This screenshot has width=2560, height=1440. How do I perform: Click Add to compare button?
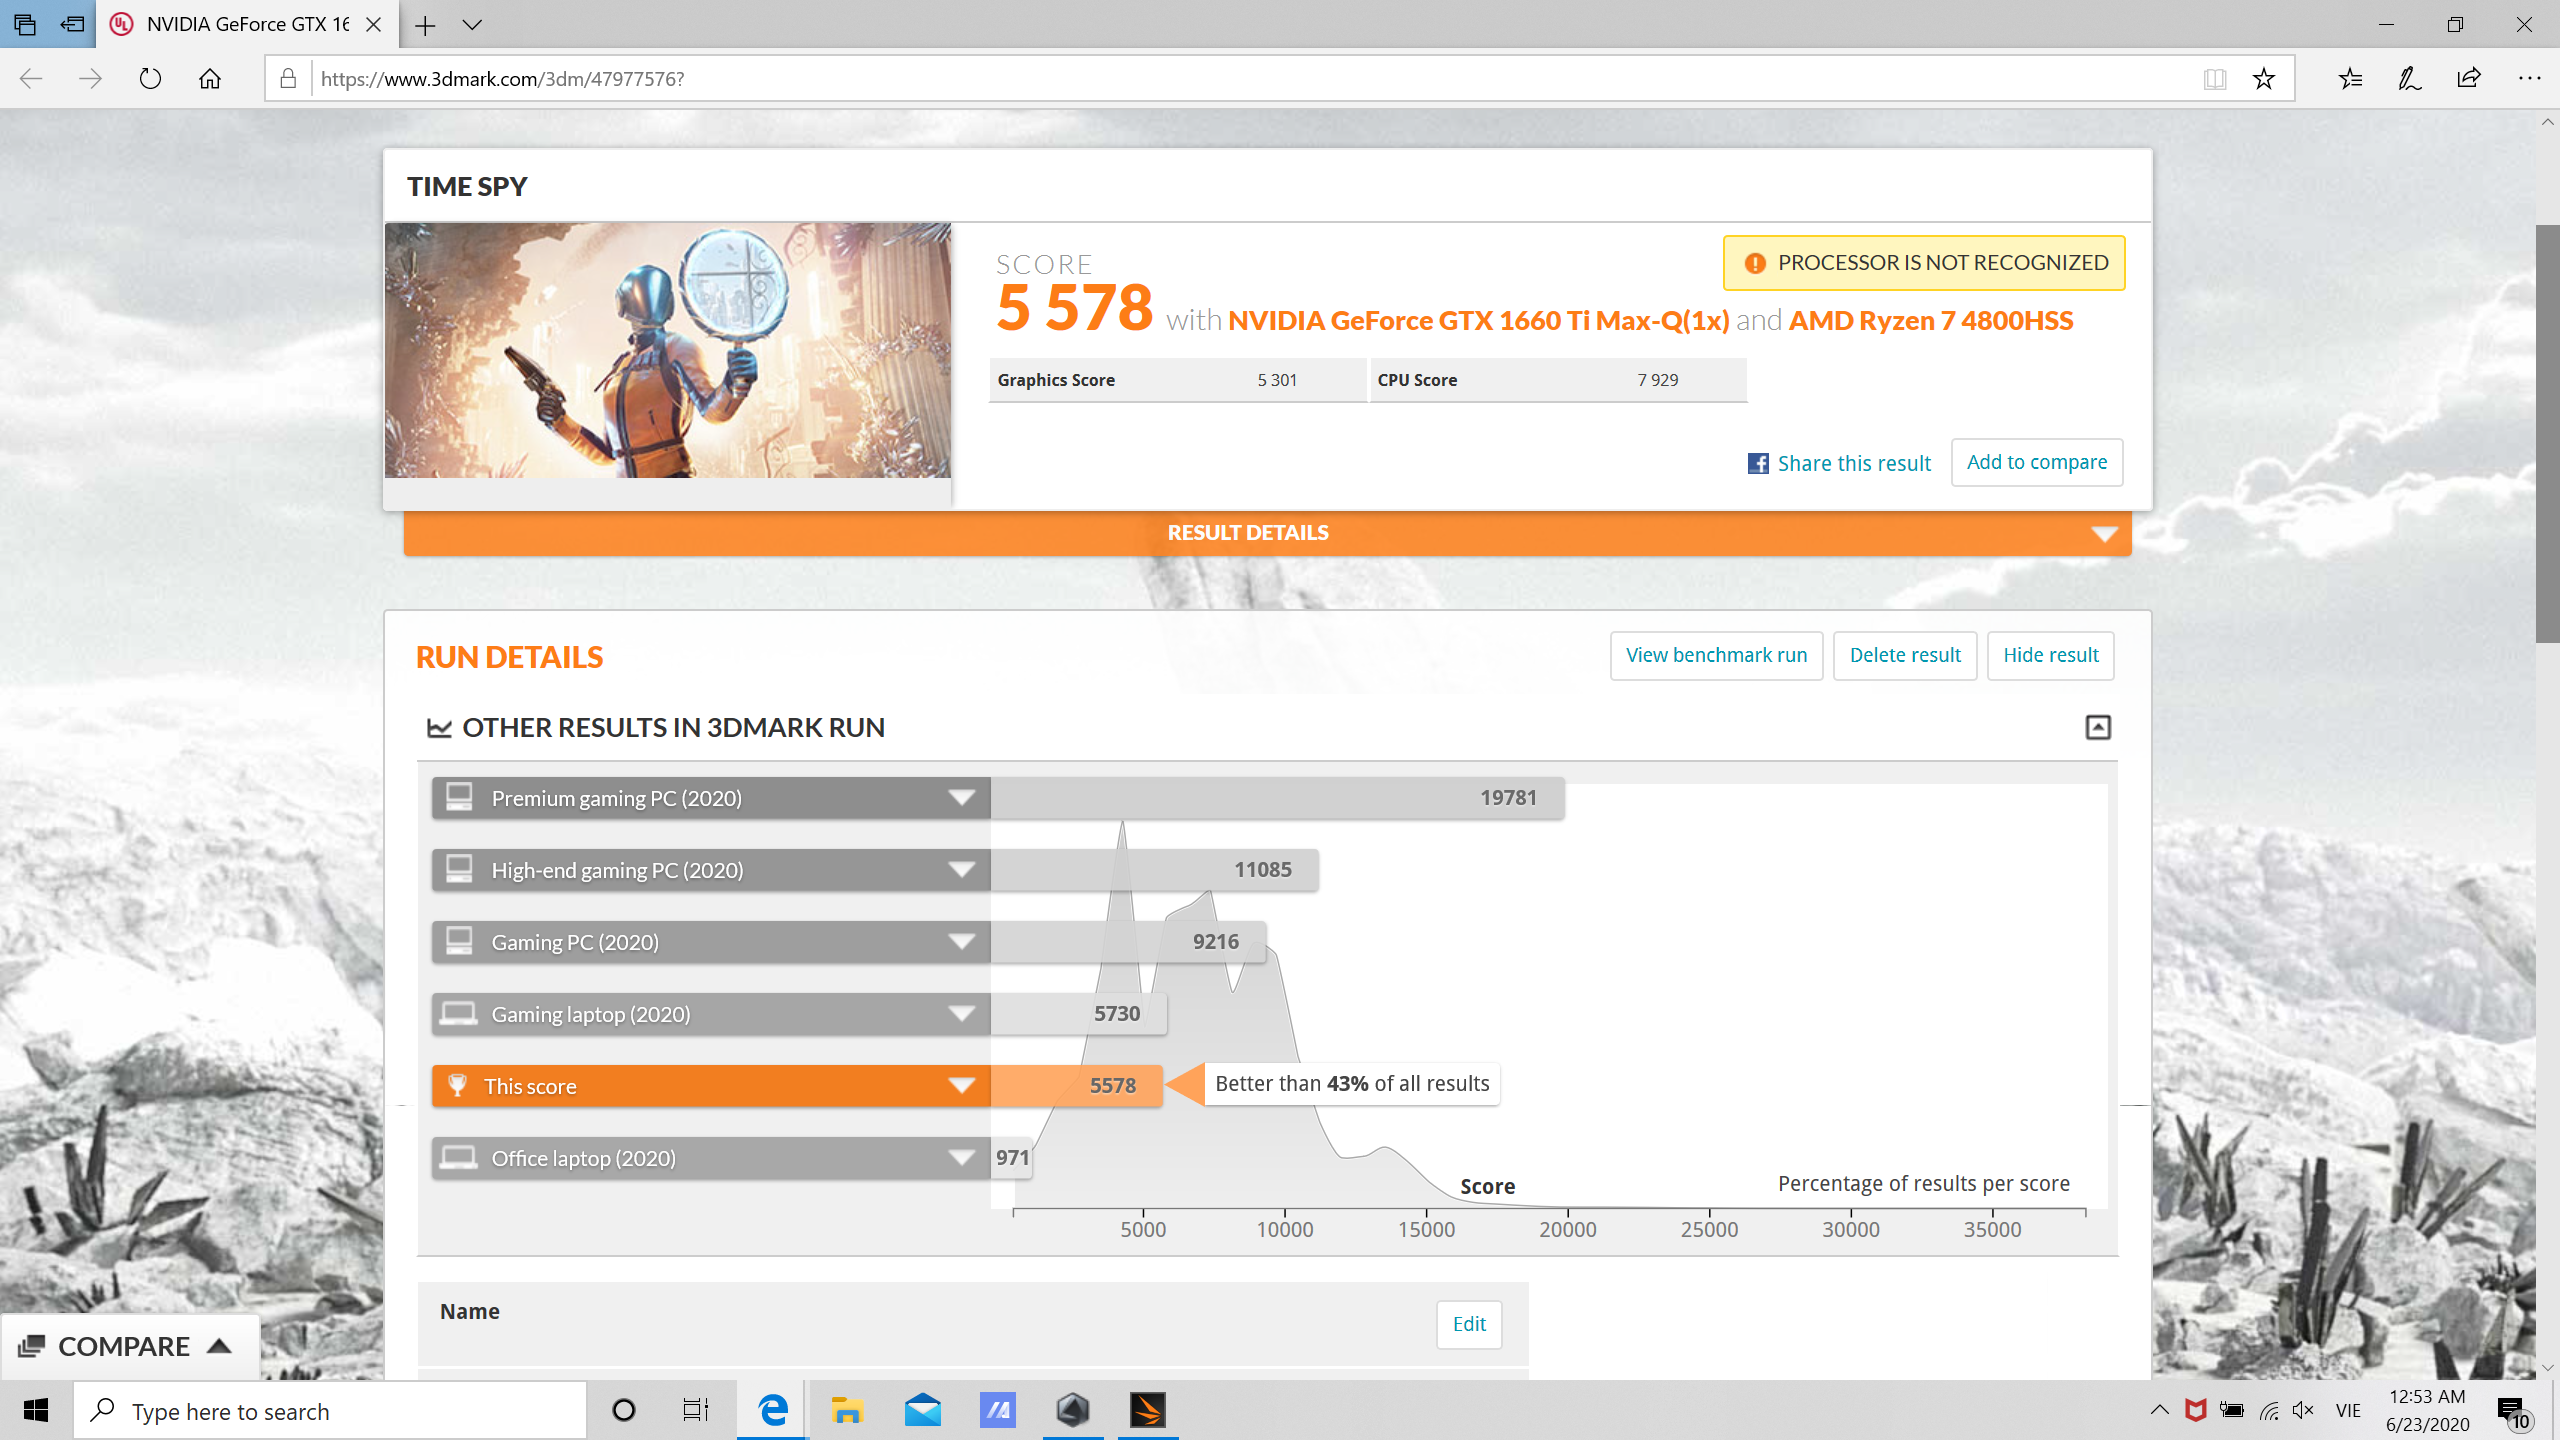click(2037, 462)
